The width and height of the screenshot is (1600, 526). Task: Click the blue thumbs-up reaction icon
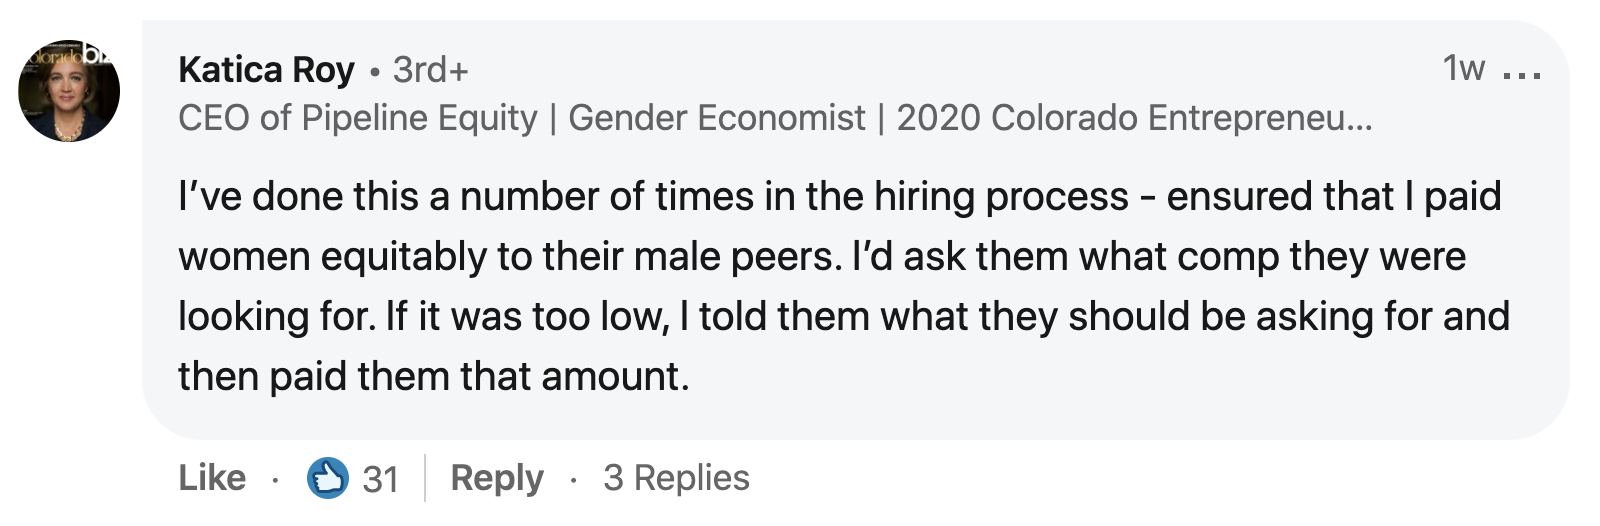pyautogui.click(x=327, y=478)
